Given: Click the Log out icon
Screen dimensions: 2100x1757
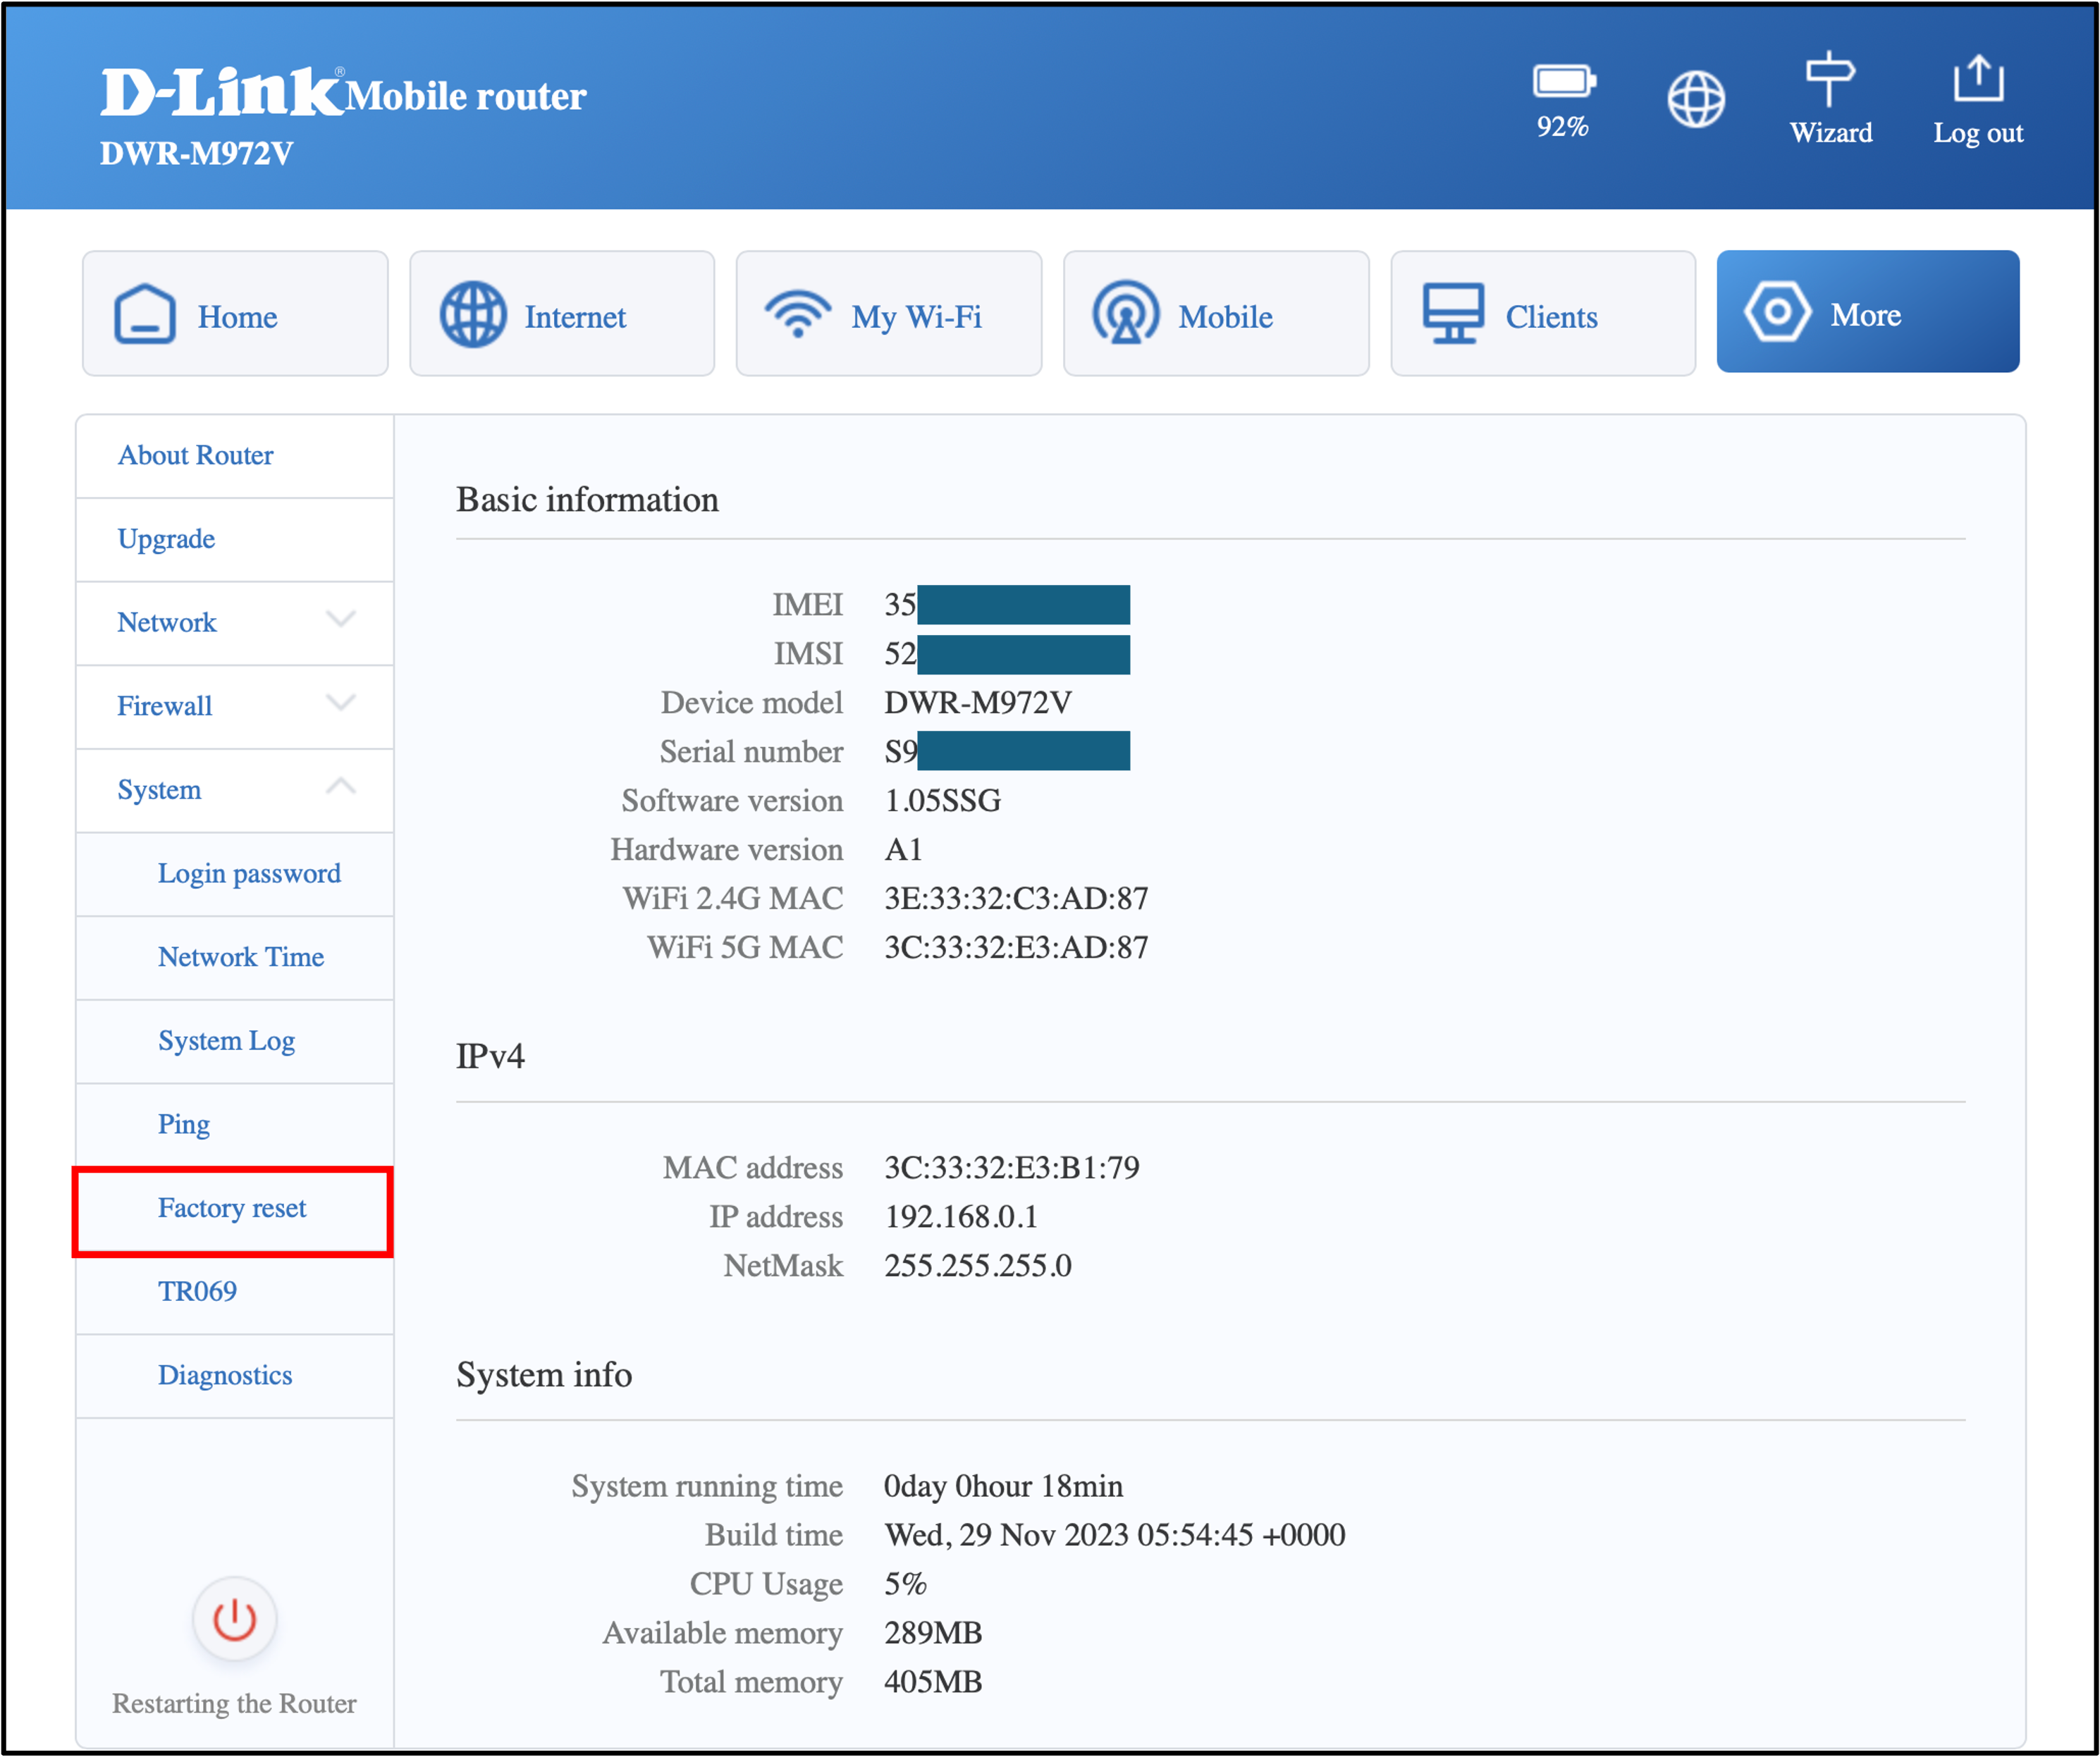Looking at the screenshot, I should (1978, 79).
